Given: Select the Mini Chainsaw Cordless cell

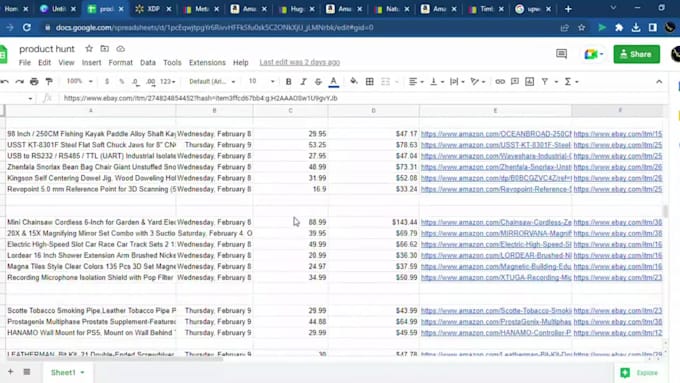Looking at the screenshot, I should [91, 223].
